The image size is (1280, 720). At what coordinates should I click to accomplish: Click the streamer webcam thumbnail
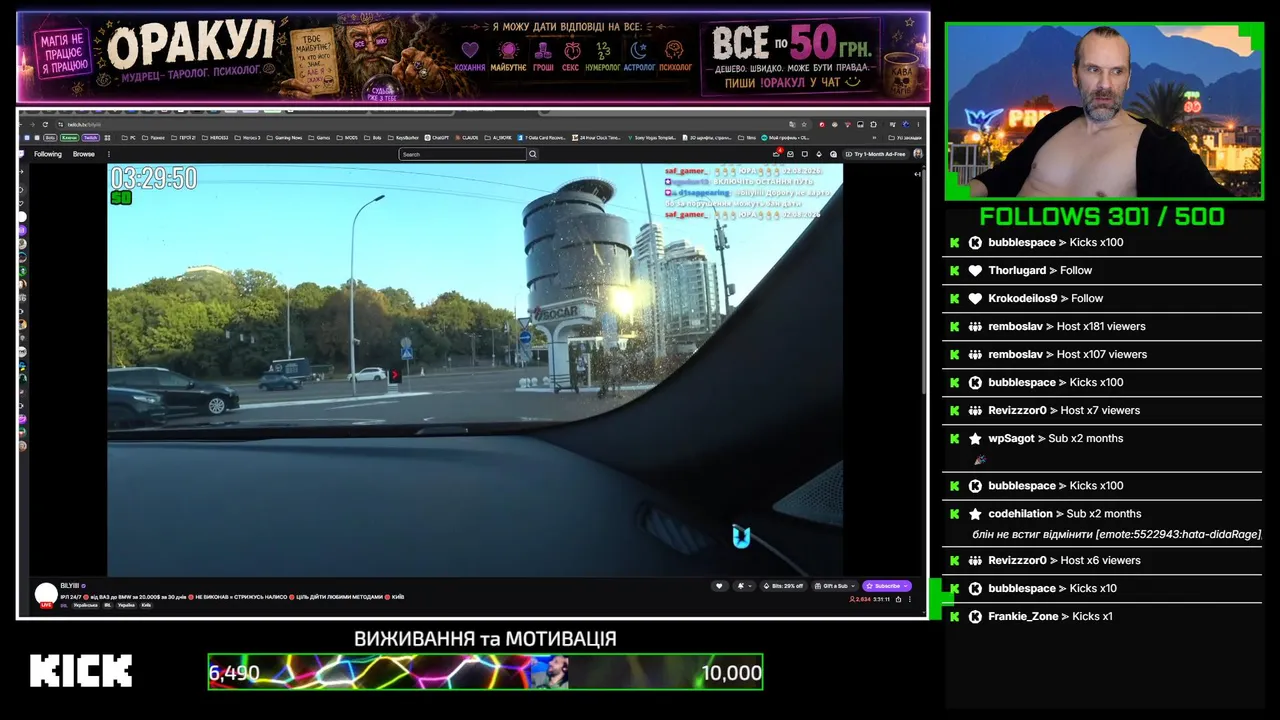1104,110
